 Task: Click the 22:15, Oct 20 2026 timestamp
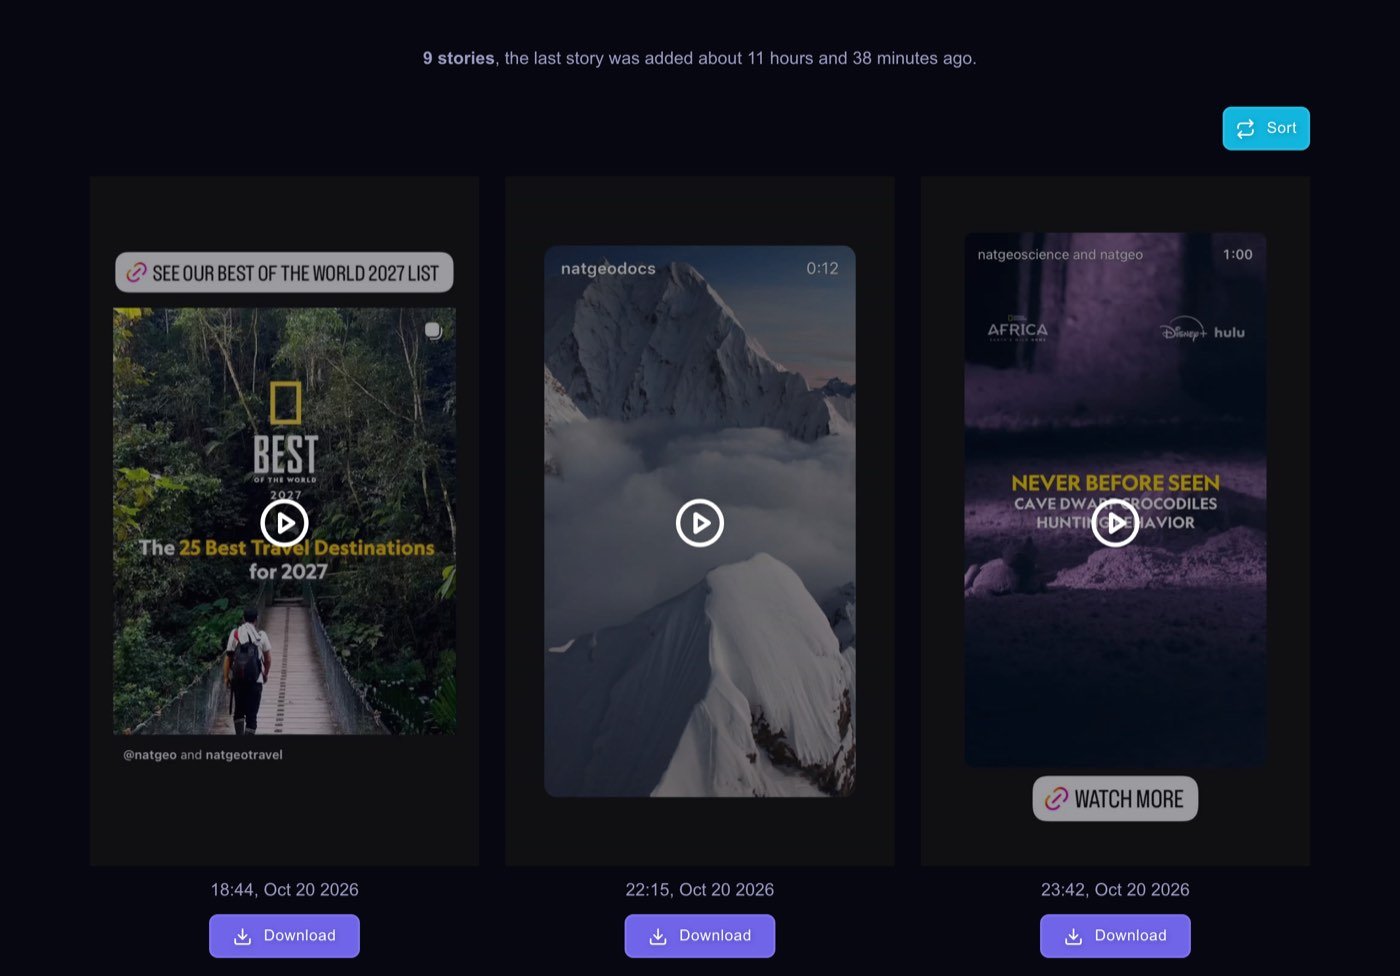click(700, 890)
